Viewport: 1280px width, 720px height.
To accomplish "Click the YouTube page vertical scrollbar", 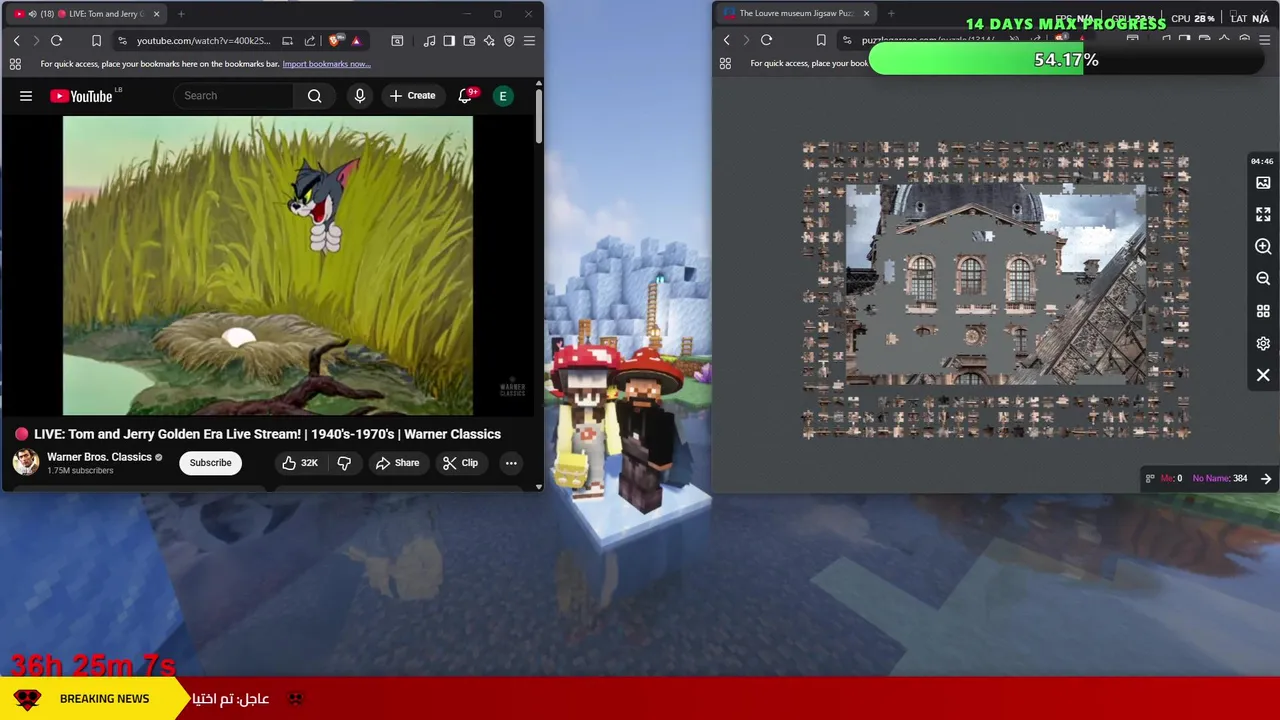I will coord(539,115).
